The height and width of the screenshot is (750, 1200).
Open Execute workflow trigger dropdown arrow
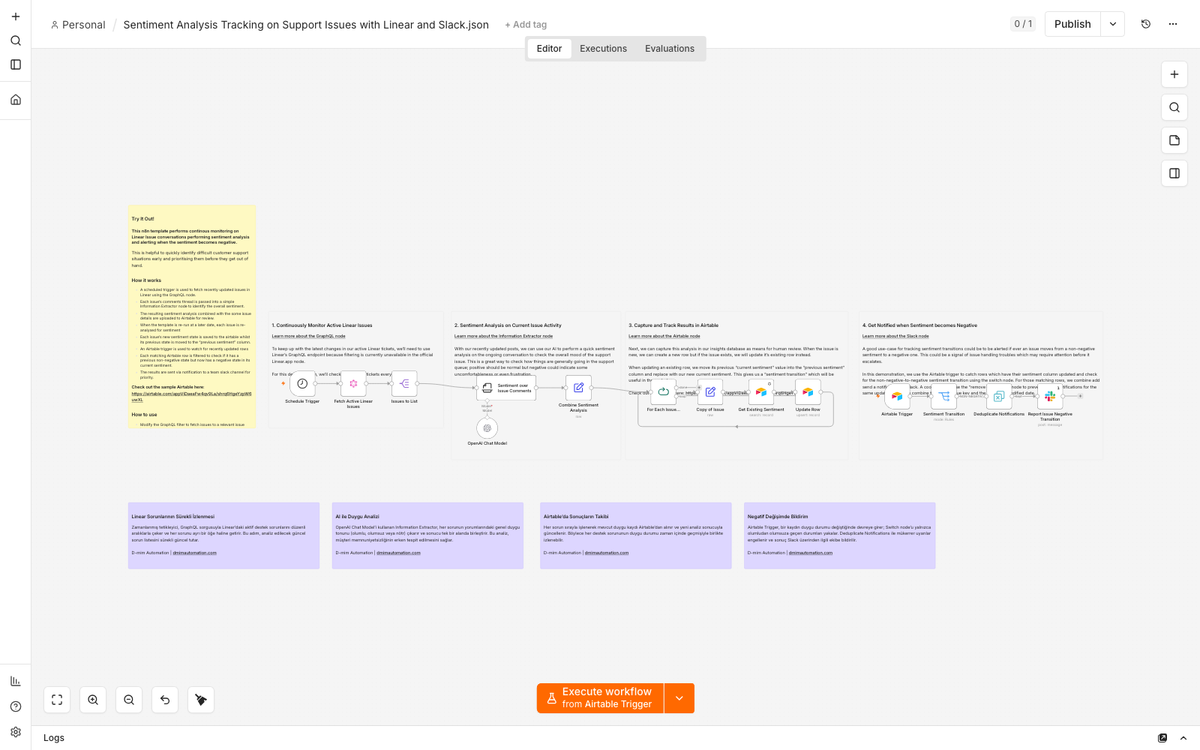point(679,698)
